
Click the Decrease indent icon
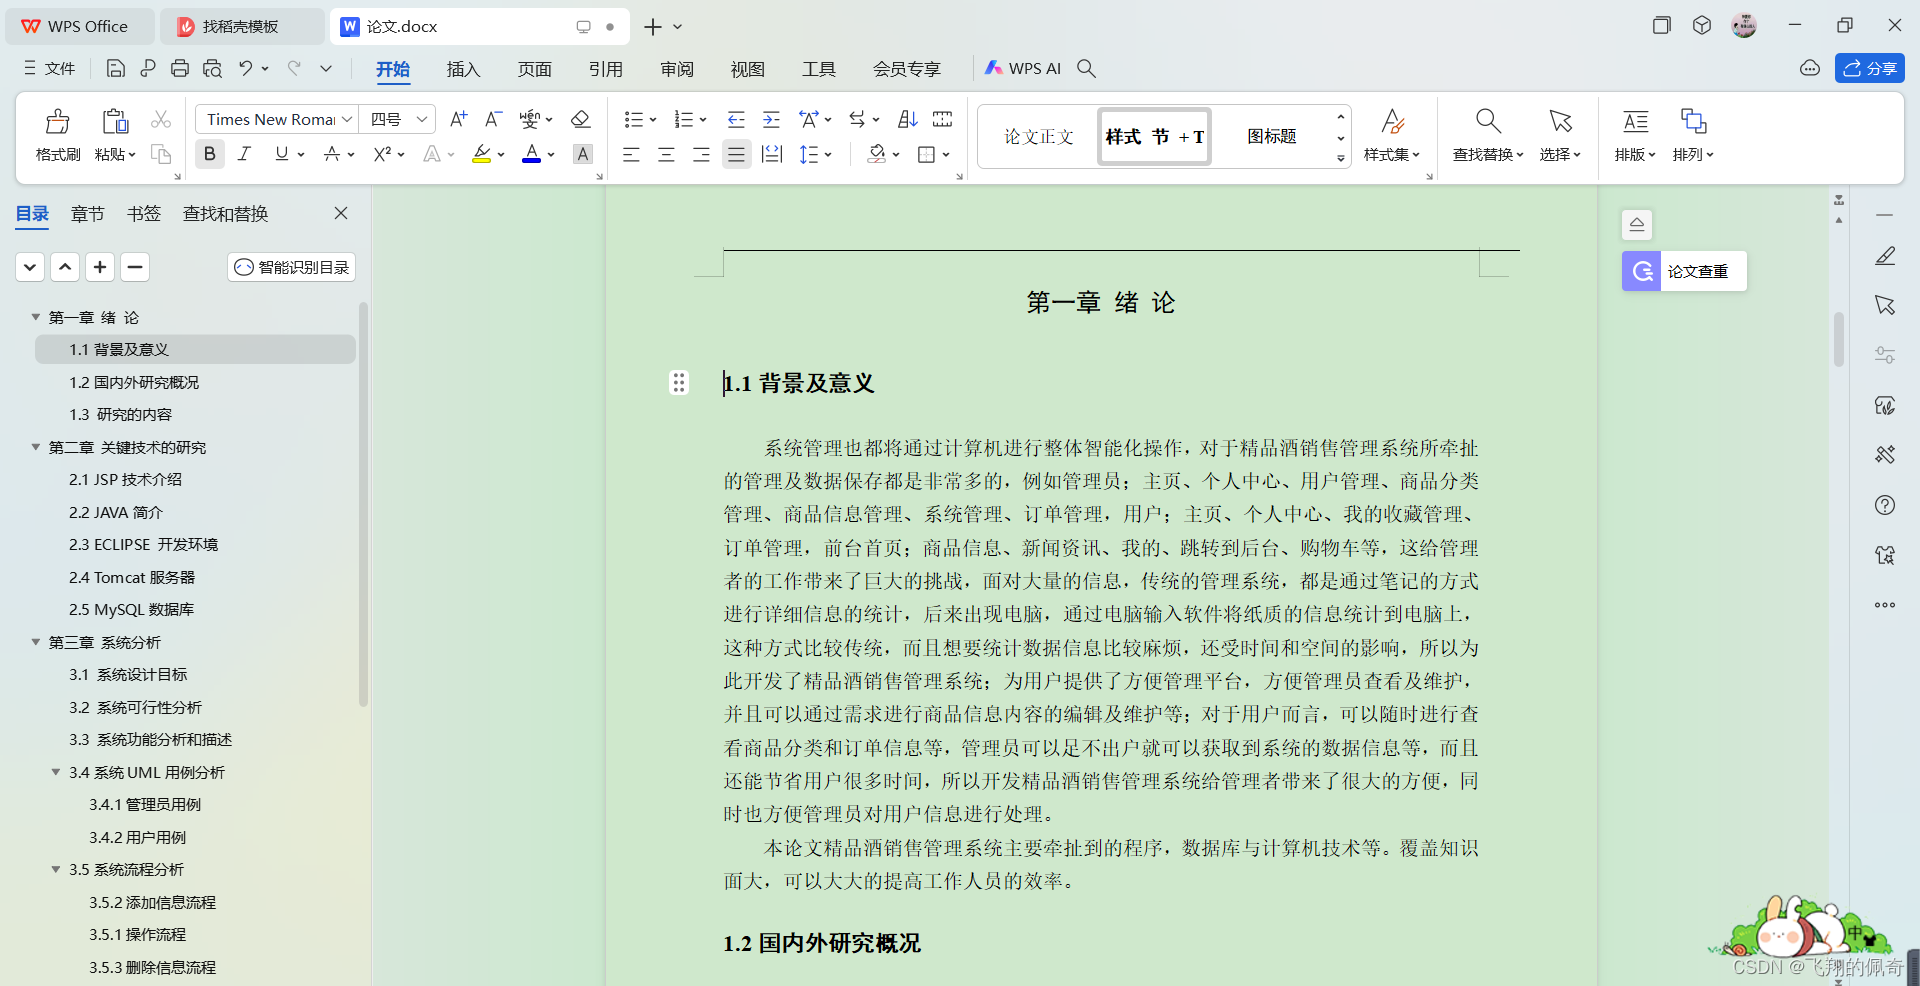point(736,119)
